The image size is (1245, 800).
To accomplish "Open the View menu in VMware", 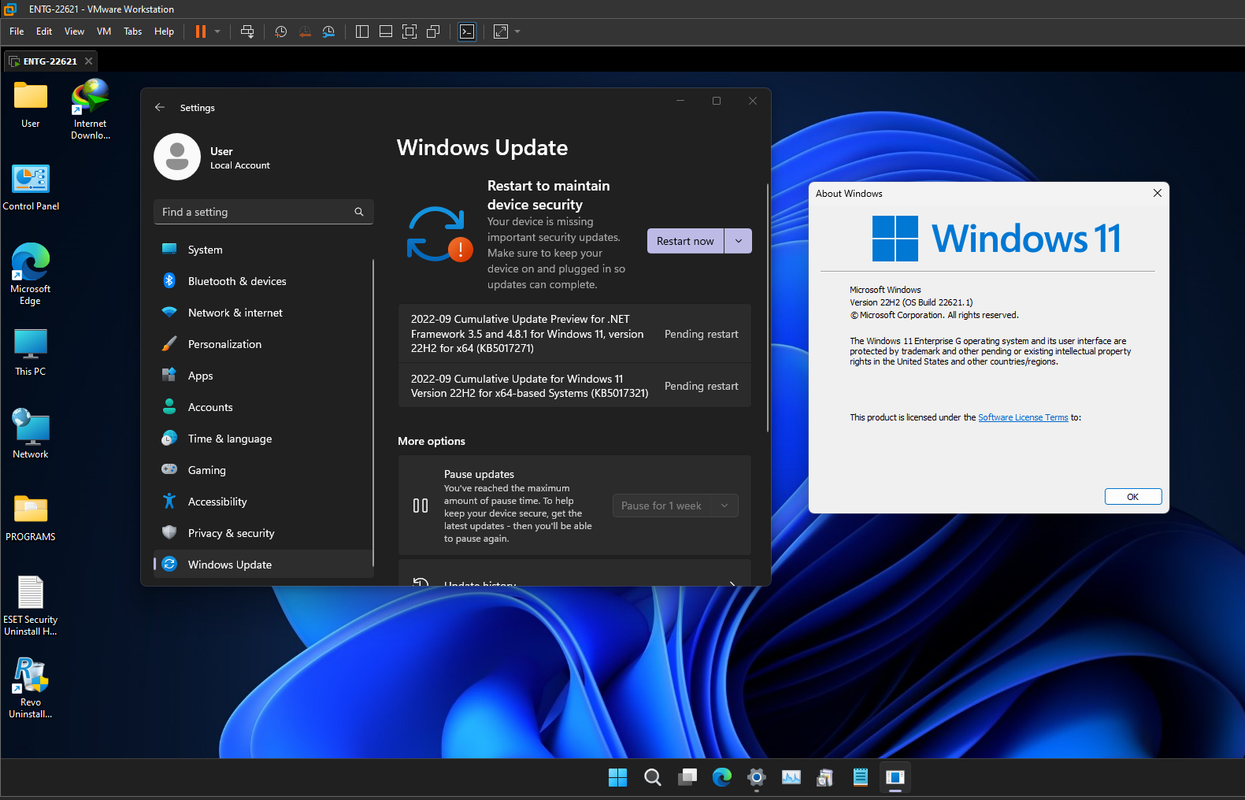I will pyautogui.click(x=74, y=31).
